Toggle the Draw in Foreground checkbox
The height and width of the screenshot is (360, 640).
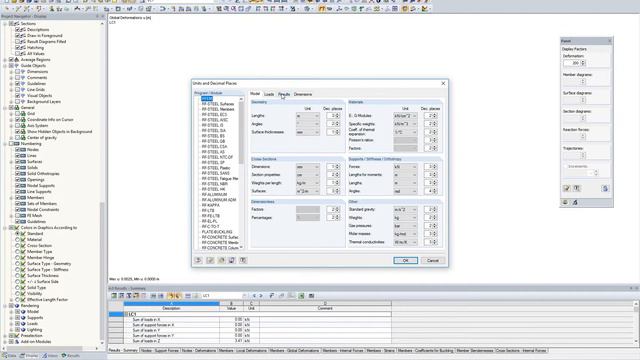[18, 36]
